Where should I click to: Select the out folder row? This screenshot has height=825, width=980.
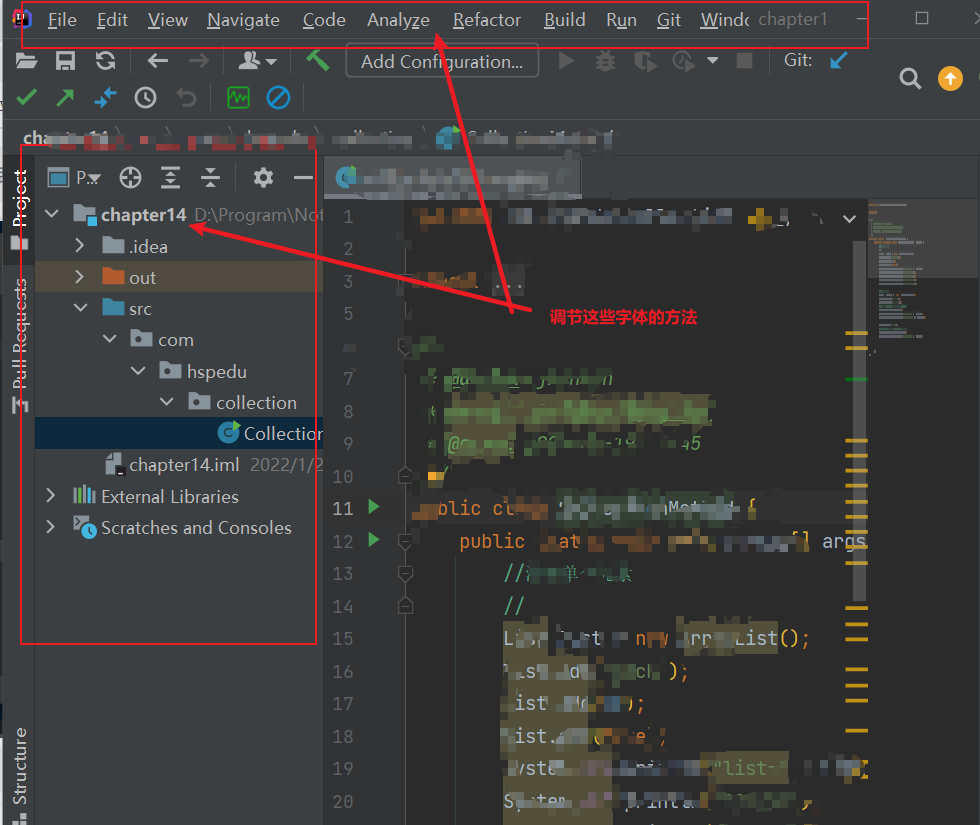click(x=179, y=277)
